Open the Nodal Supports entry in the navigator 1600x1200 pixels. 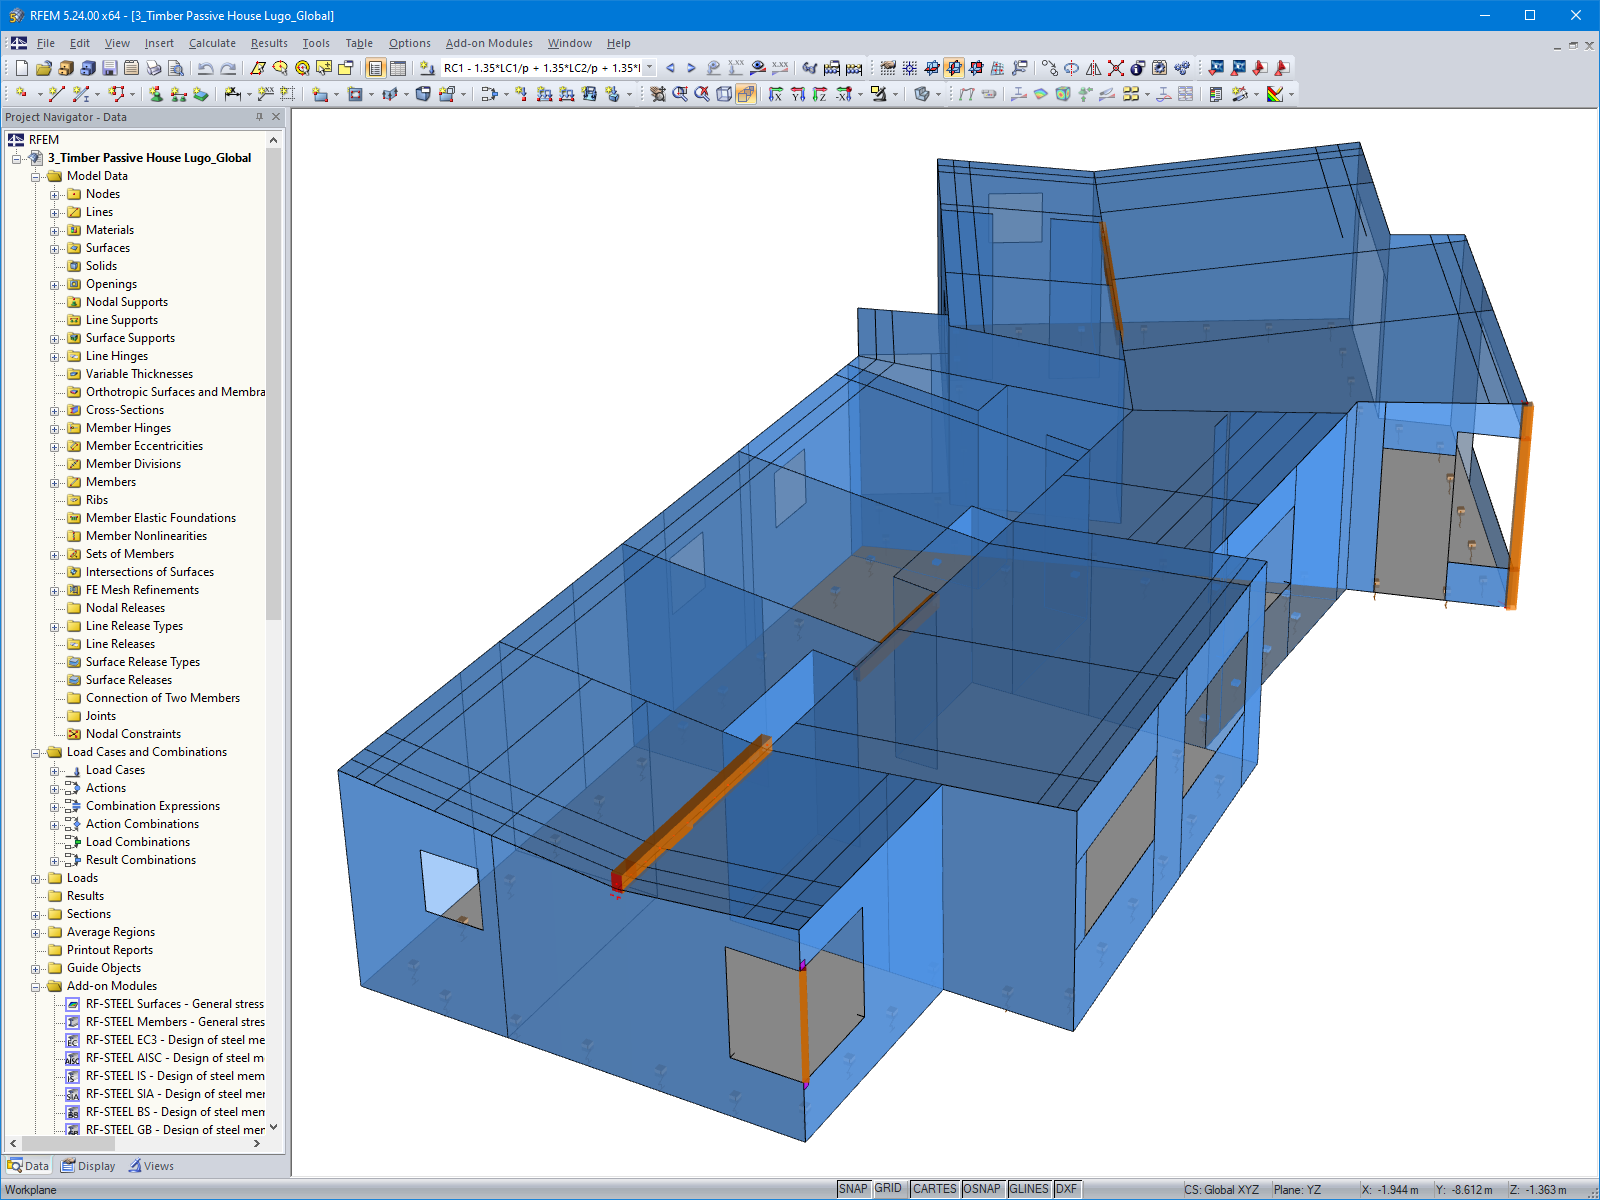[127, 301]
